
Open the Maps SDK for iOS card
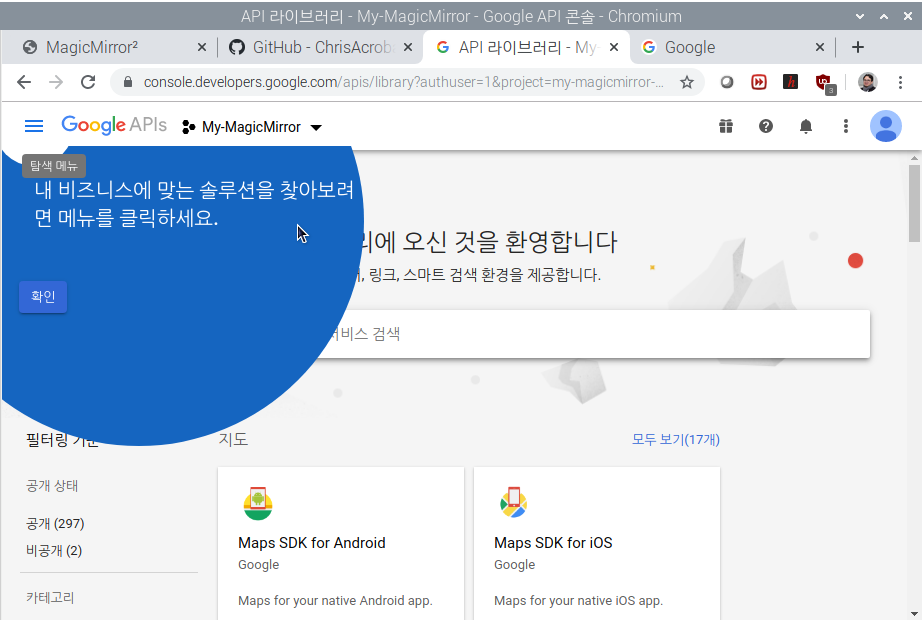pyautogui.click(x=597, y=543)
